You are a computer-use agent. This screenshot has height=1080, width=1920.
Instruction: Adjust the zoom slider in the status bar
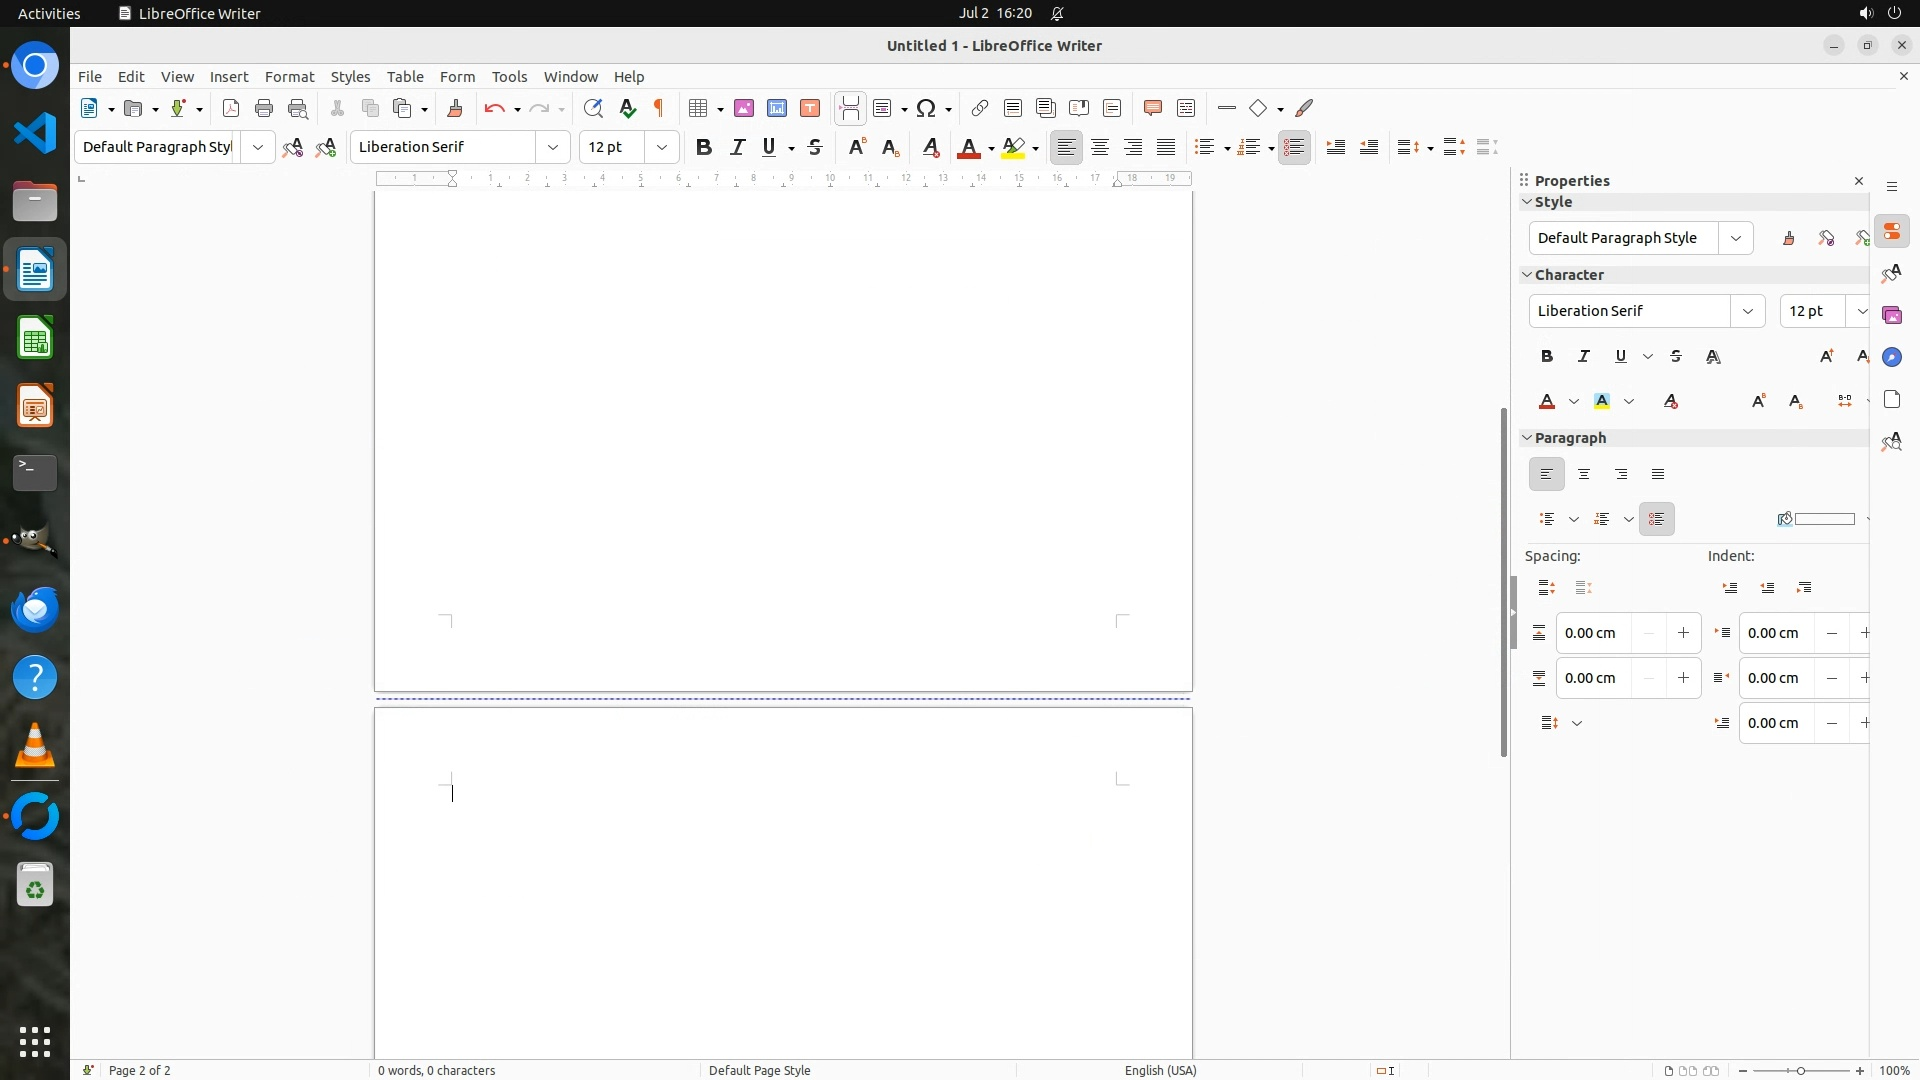pyautogui.click(x=1801, y=1070)
